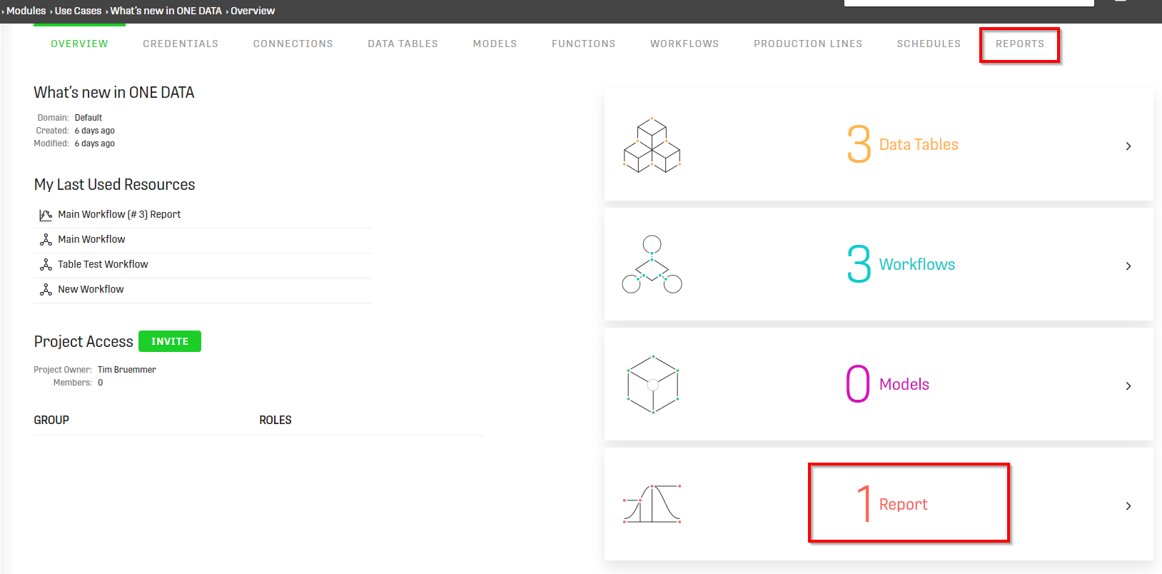Select the Production Lines tab

[808, 44]
